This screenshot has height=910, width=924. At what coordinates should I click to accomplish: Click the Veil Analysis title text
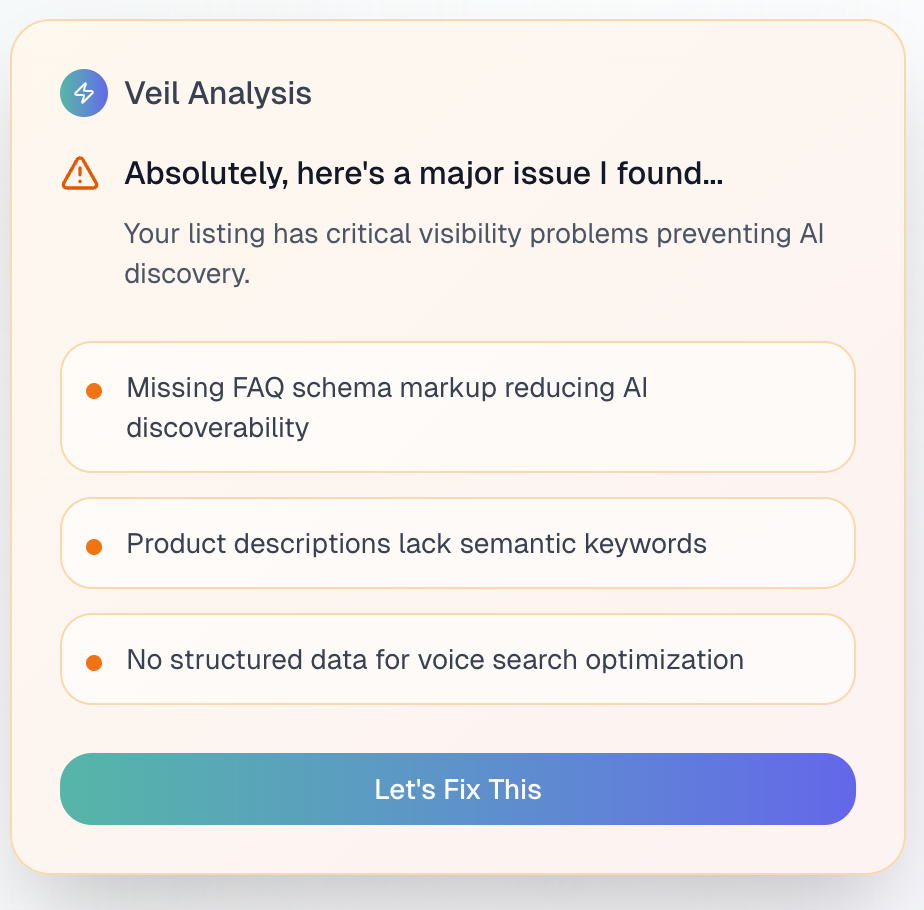(218, 93)
